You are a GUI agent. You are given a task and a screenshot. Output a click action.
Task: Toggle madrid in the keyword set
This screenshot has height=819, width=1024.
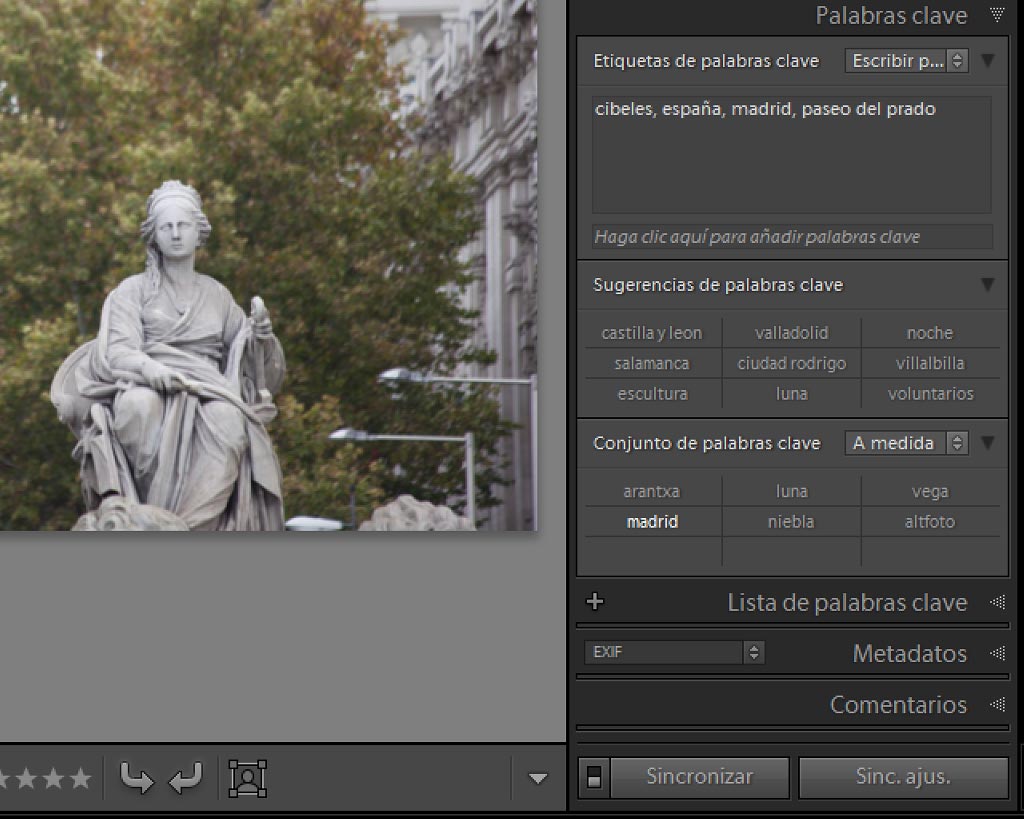click(652, 522)
